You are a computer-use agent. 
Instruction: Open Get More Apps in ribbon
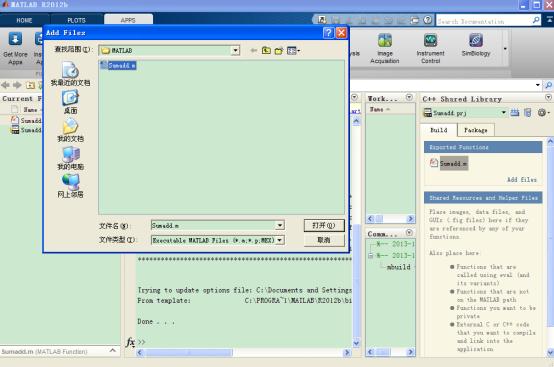(15, 48)
